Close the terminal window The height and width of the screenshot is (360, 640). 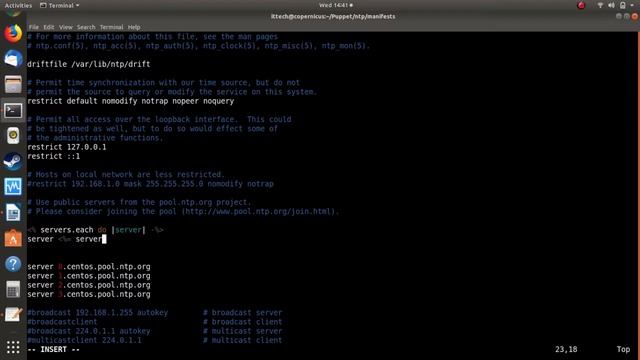(634, 16)
